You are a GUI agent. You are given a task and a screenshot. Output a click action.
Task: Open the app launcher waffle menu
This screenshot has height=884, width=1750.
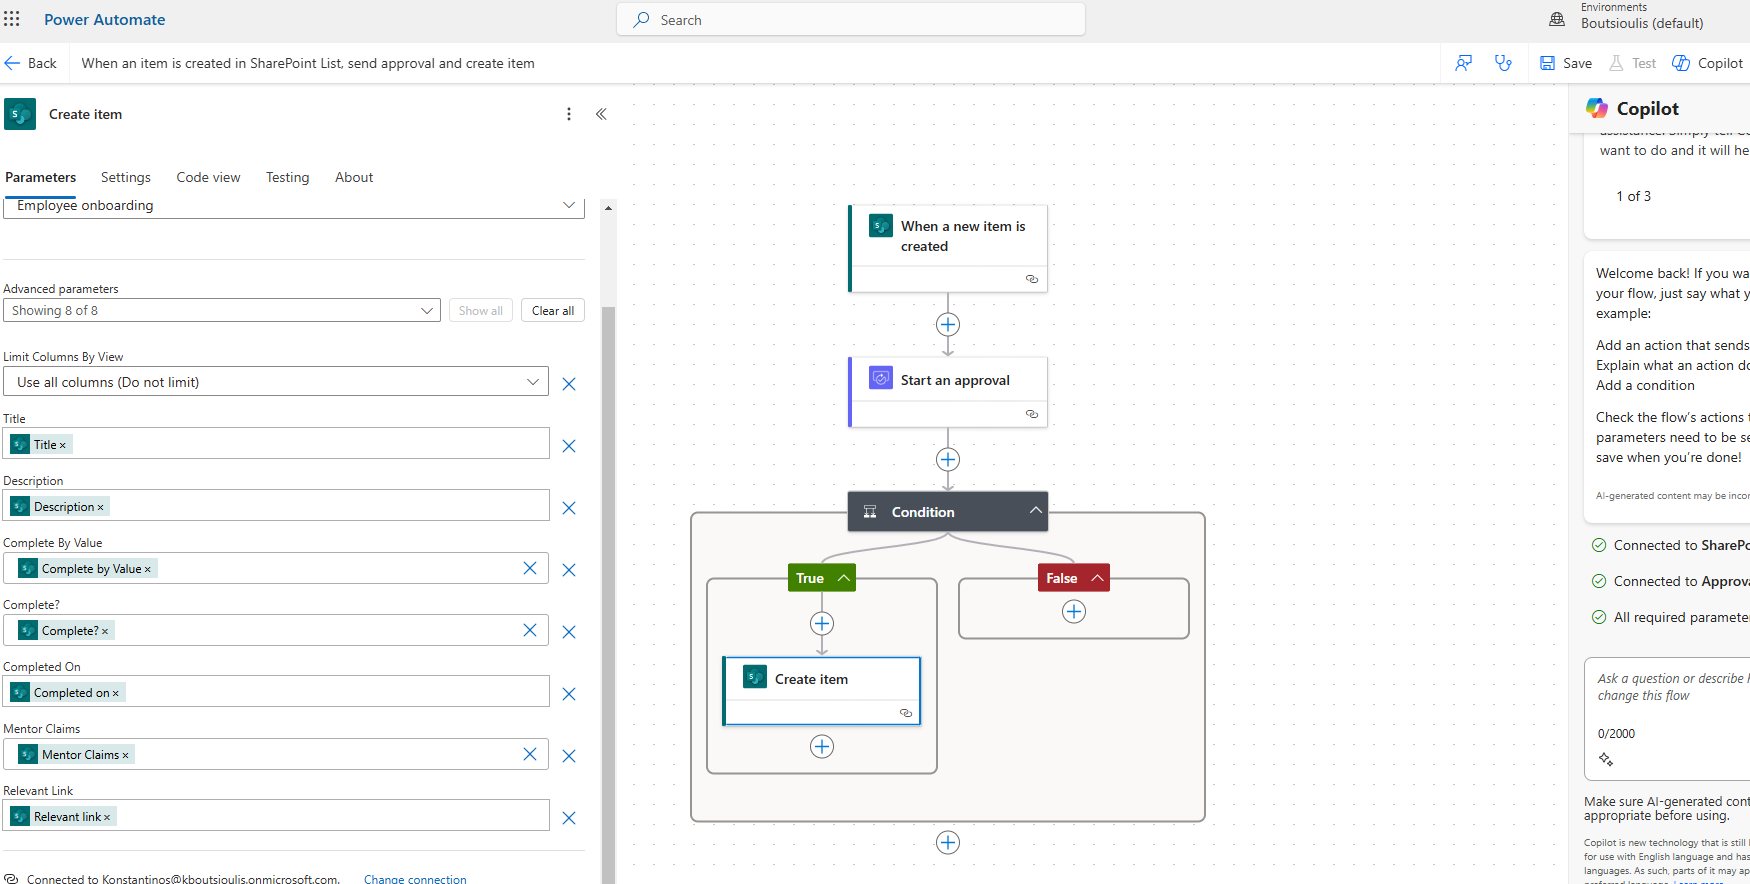[x=12, y=19]
